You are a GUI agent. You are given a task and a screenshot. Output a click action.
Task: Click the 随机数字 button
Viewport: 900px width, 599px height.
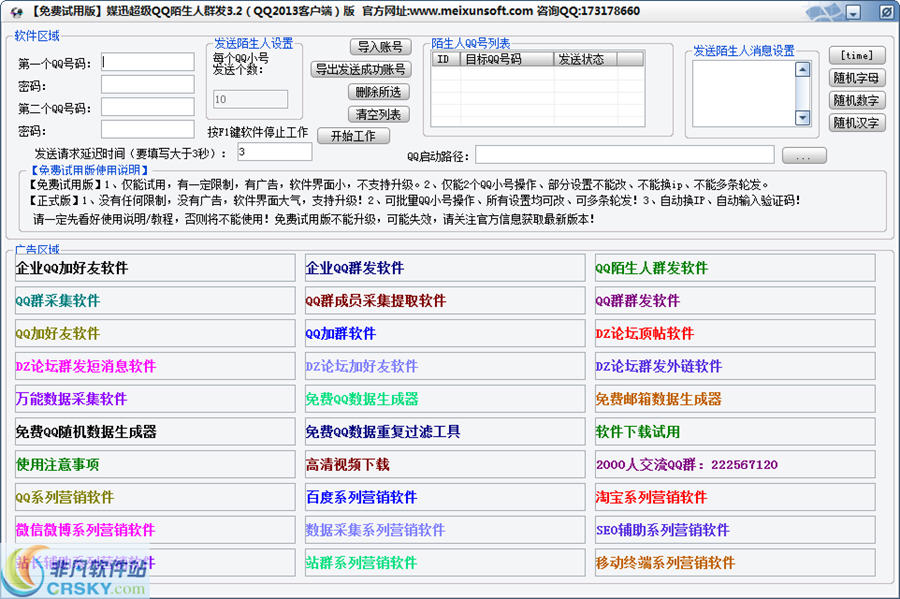pos(857,100)
